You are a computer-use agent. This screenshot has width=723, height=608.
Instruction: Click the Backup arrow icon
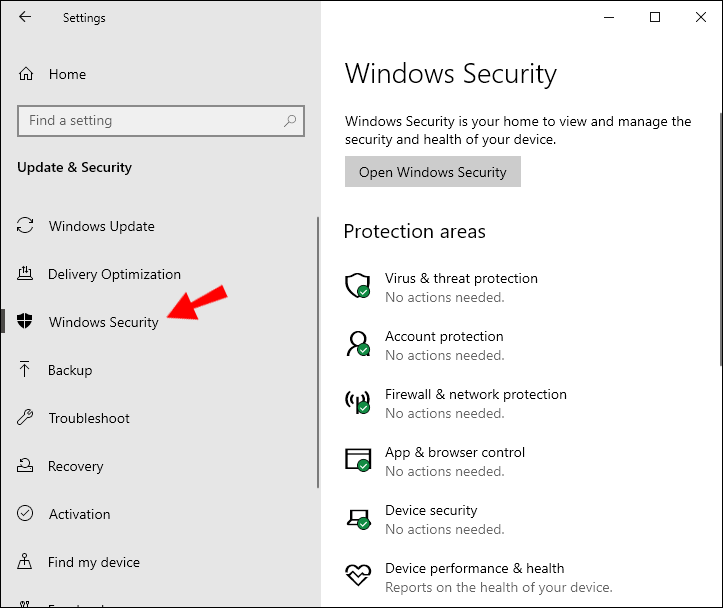click(x=26, y=370)
